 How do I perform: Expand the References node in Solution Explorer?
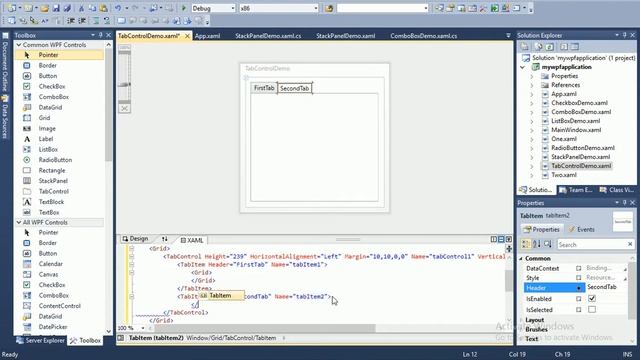click(x=532, y=85)
